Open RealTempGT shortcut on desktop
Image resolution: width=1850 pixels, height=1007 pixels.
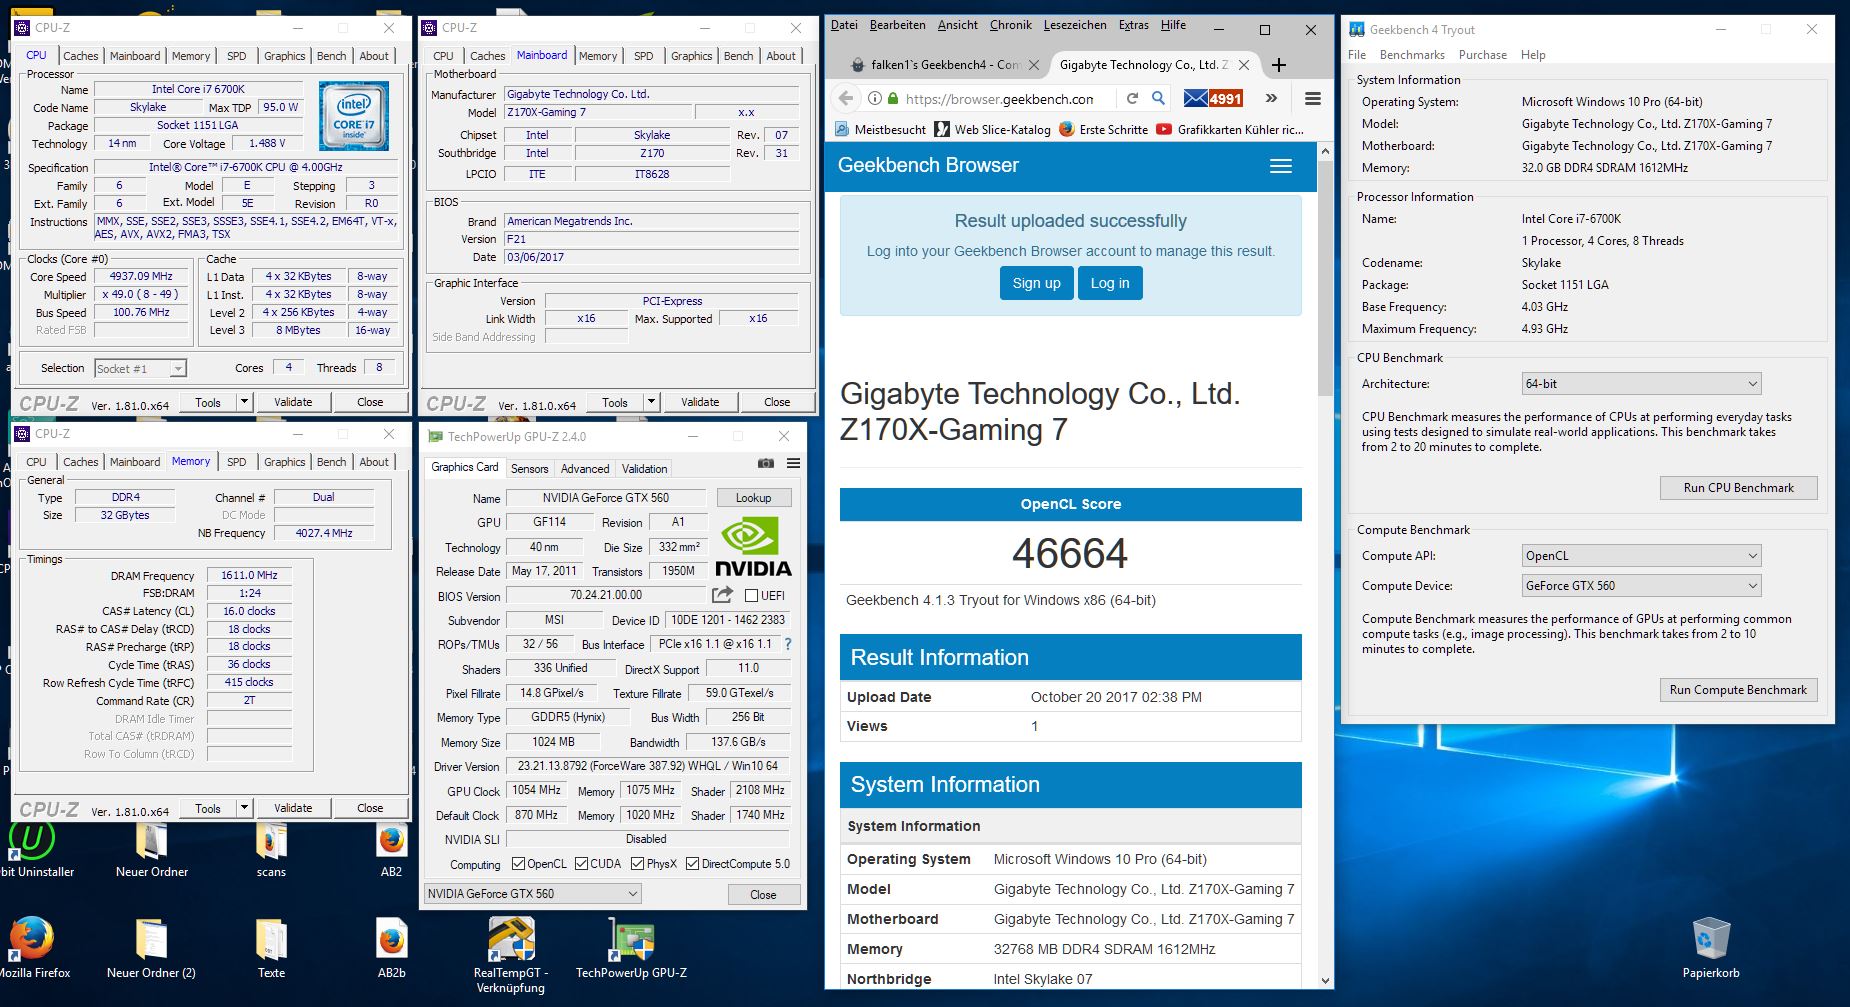[x=511, y=955]
